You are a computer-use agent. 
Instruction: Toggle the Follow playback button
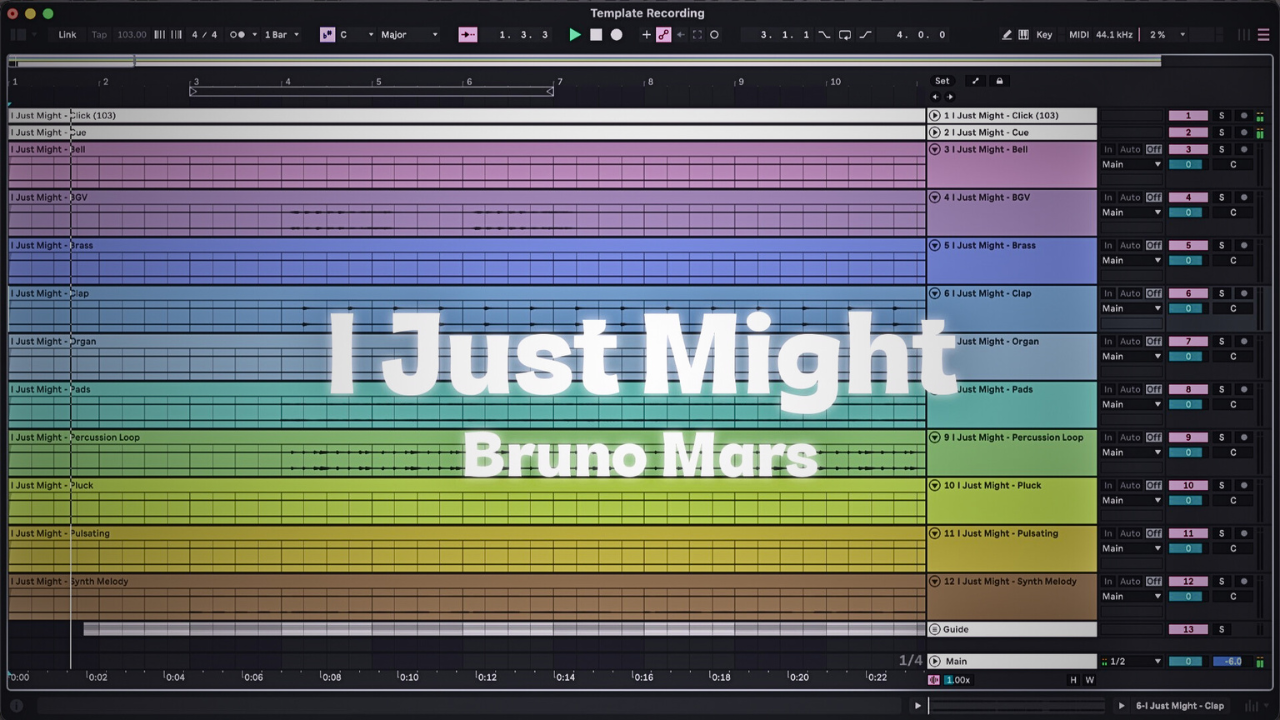point(467,35)
